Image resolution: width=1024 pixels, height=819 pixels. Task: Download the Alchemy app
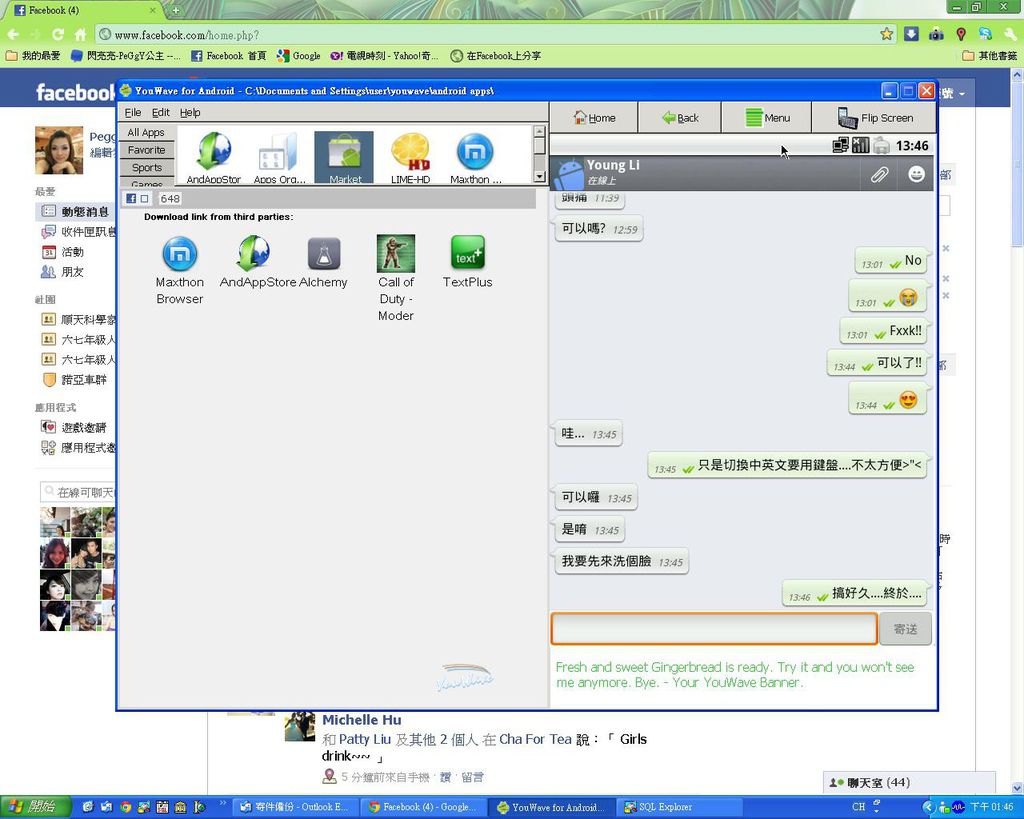coord(323,262)
